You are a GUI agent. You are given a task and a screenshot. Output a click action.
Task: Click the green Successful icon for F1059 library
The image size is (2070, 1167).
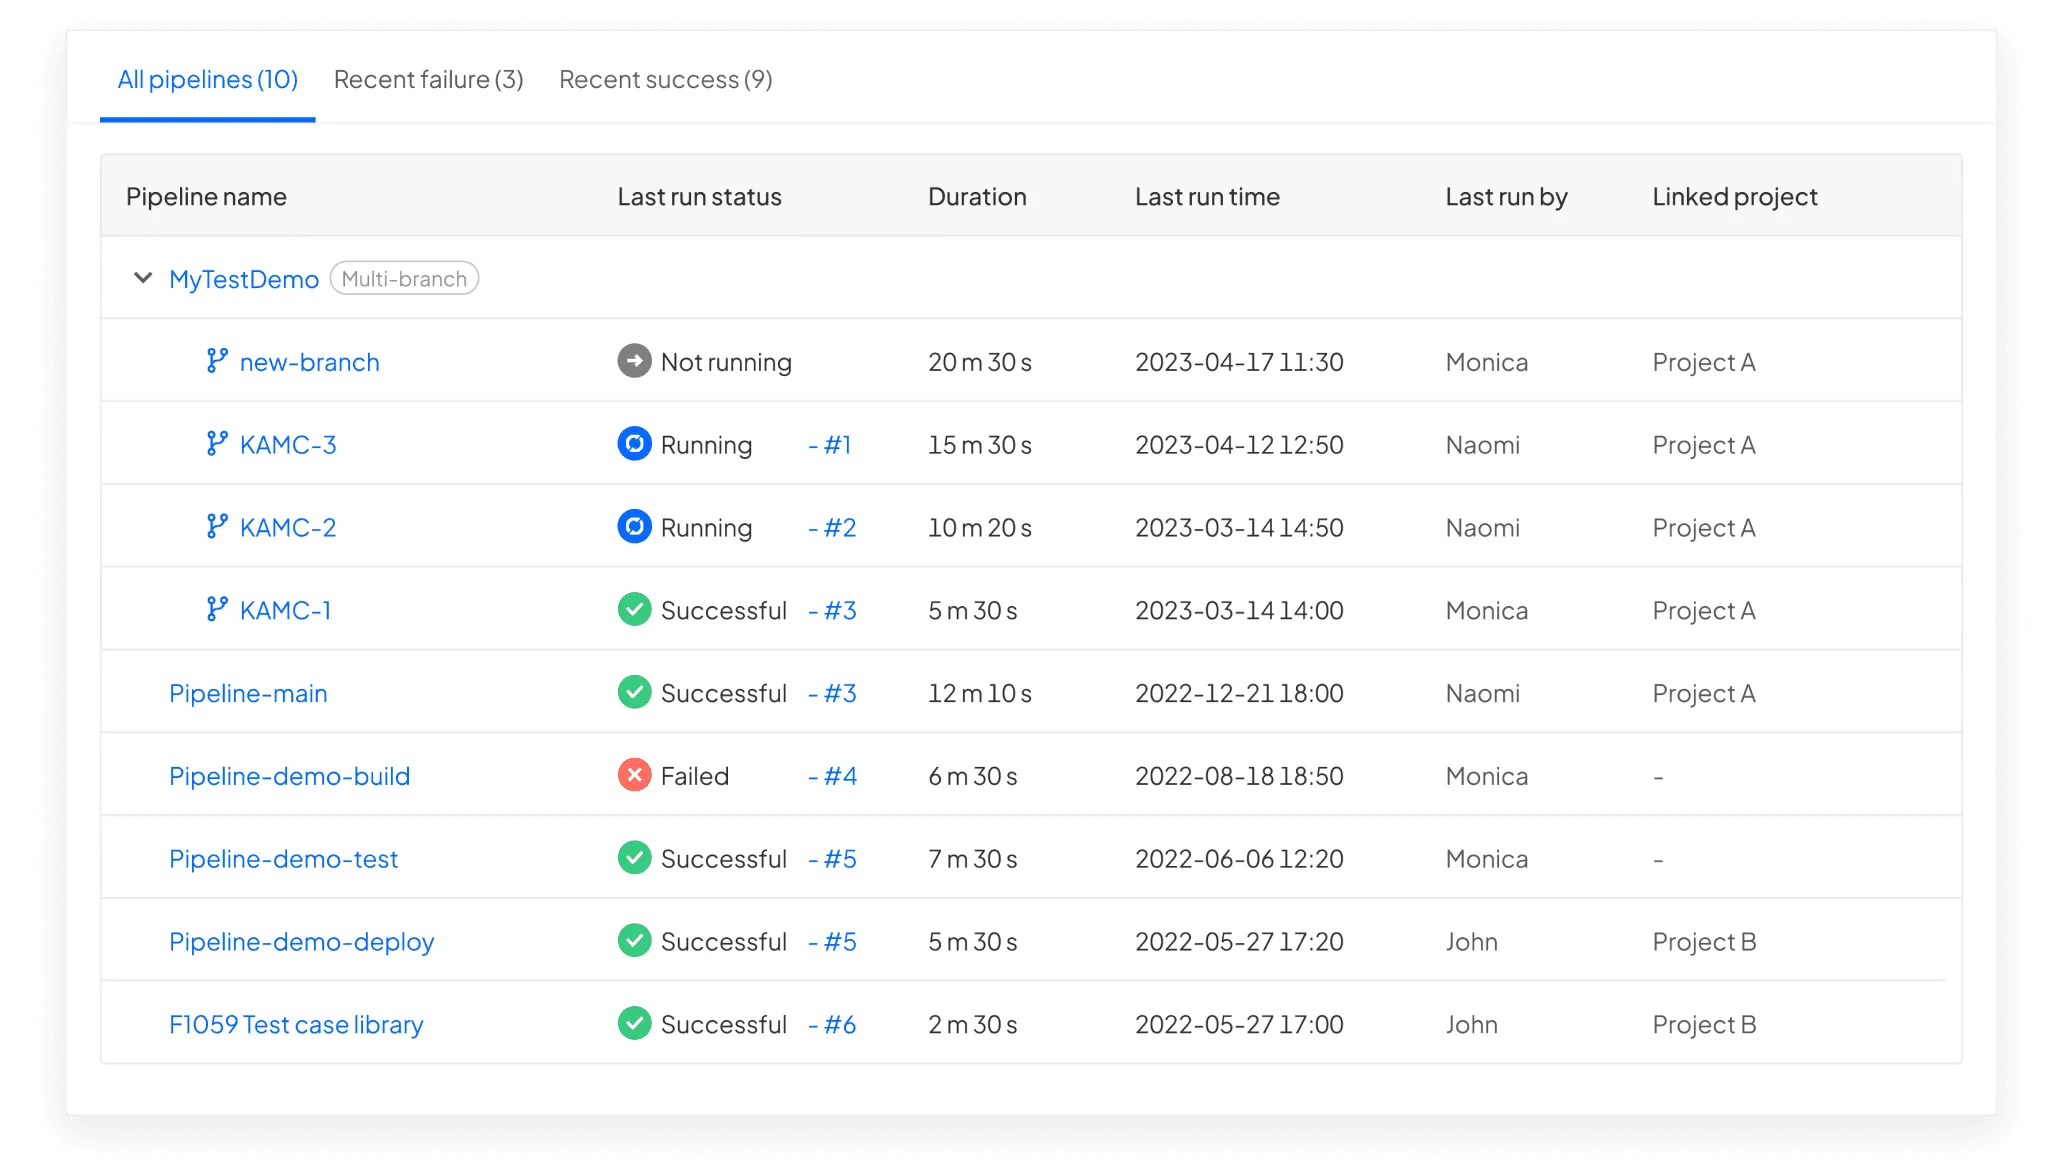634,1023
